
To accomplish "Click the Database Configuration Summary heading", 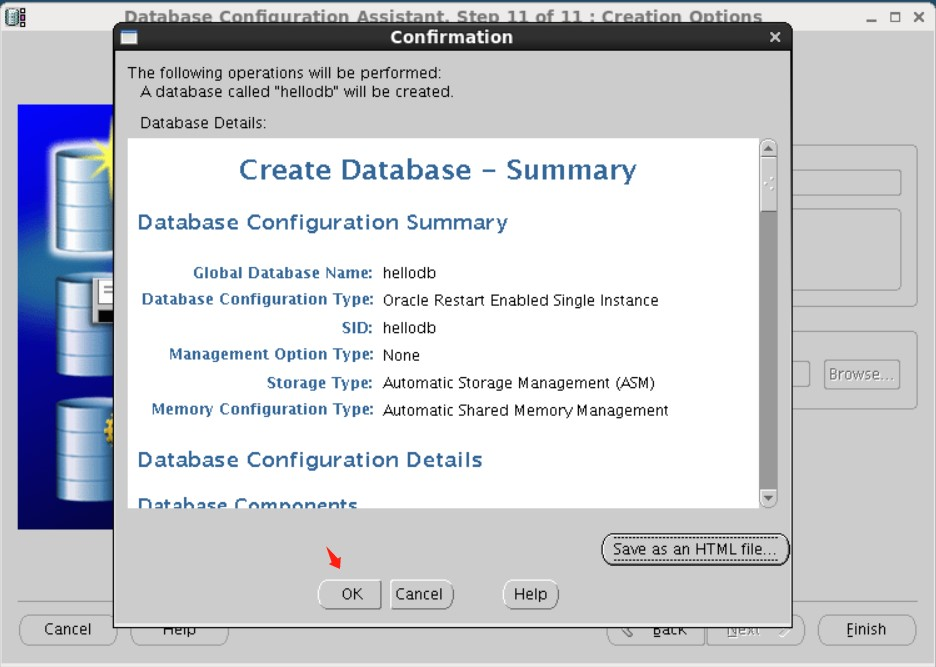I will (322, 222).
